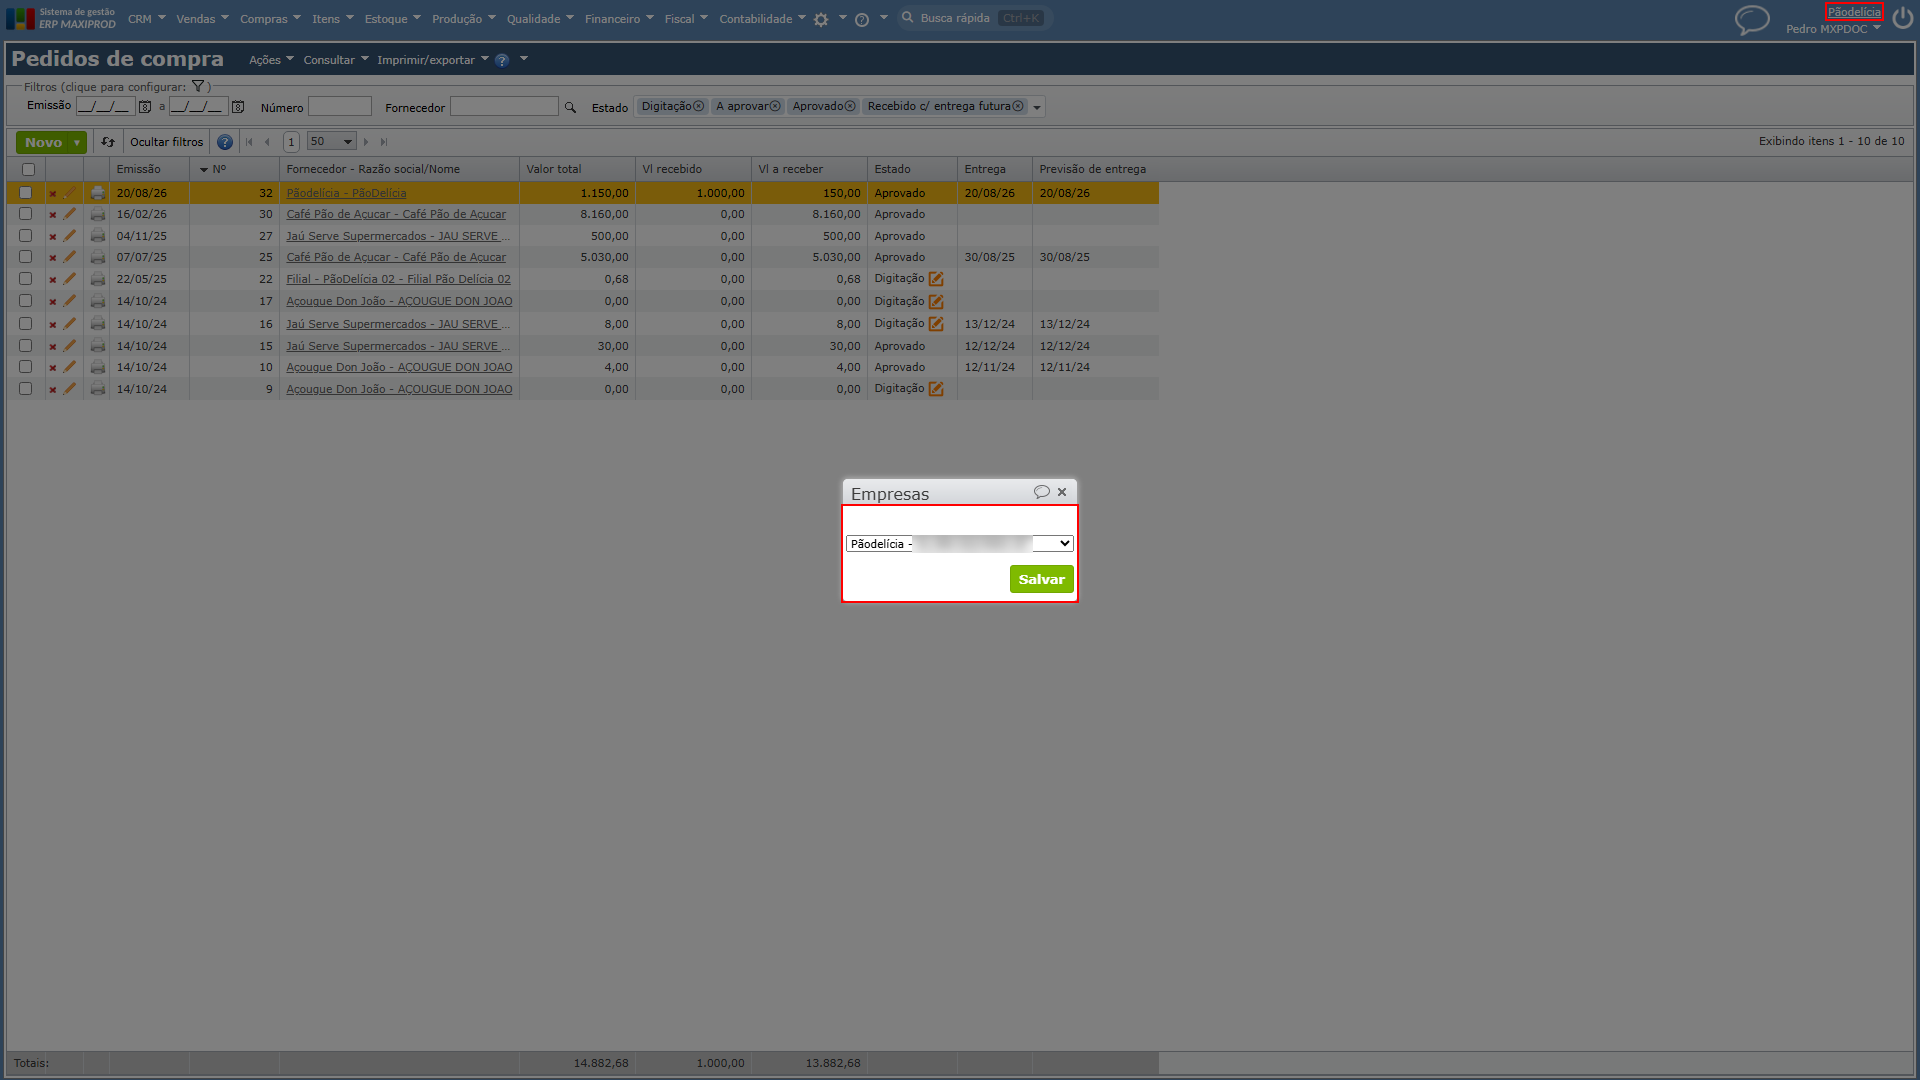Click the Número filter input field

(340, 107)
